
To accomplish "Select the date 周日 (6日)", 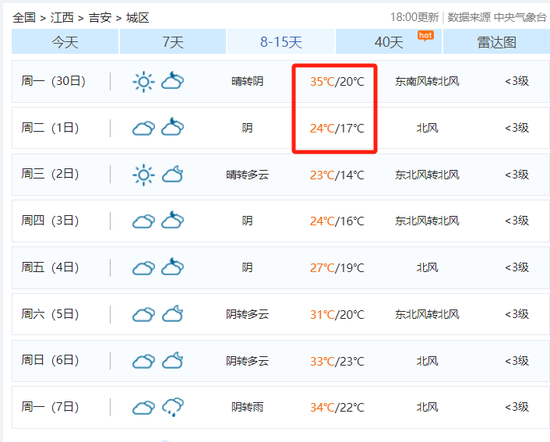I will [x=50, y=360].
